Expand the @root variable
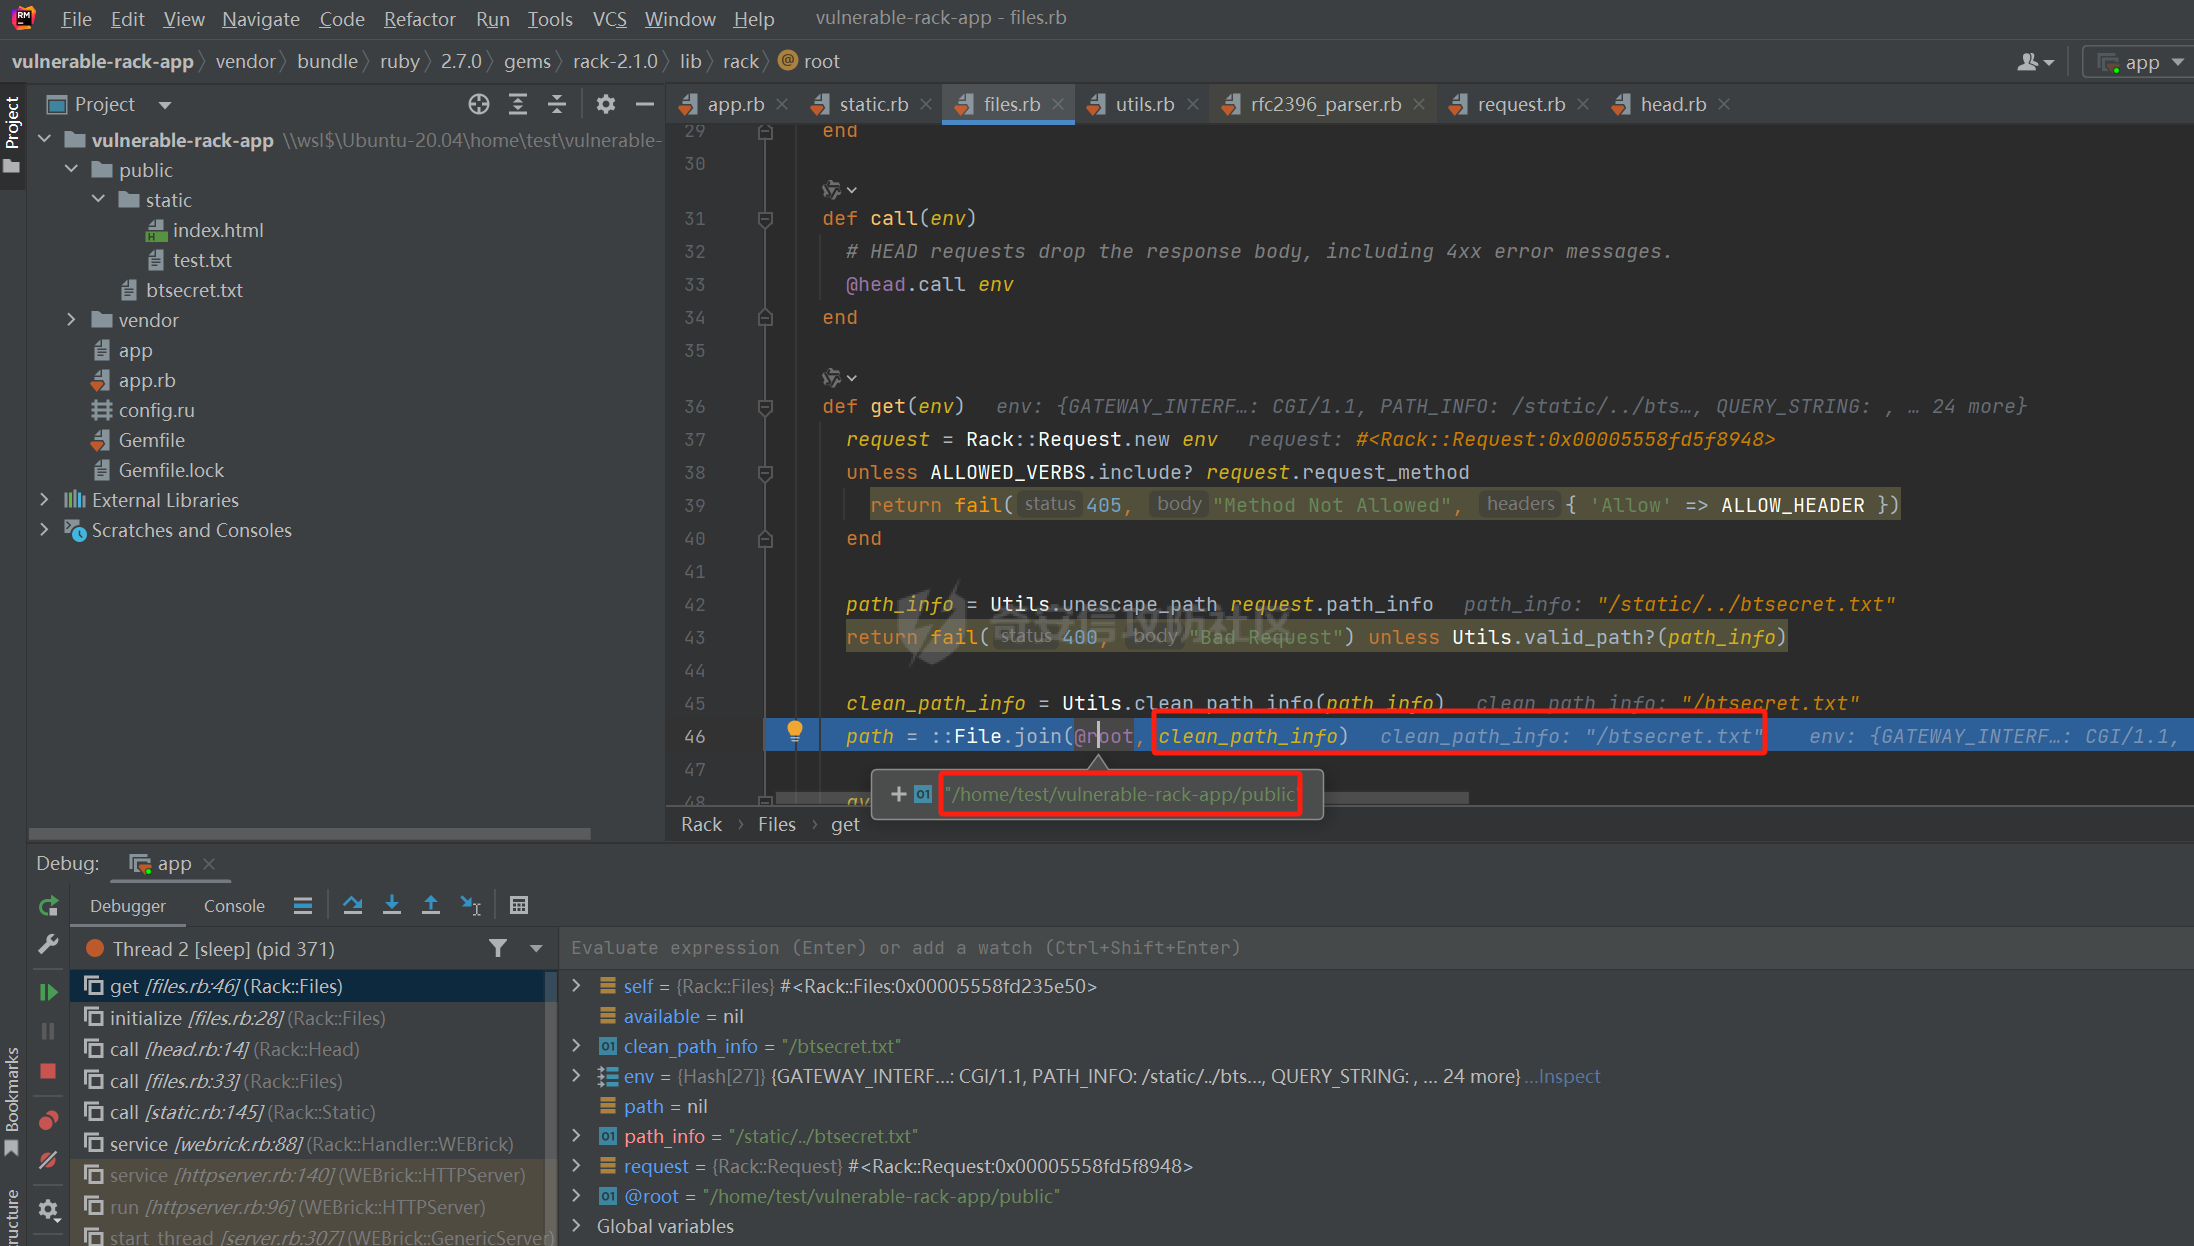Screen dimensions: 2194x1246 coord(577,1196)
